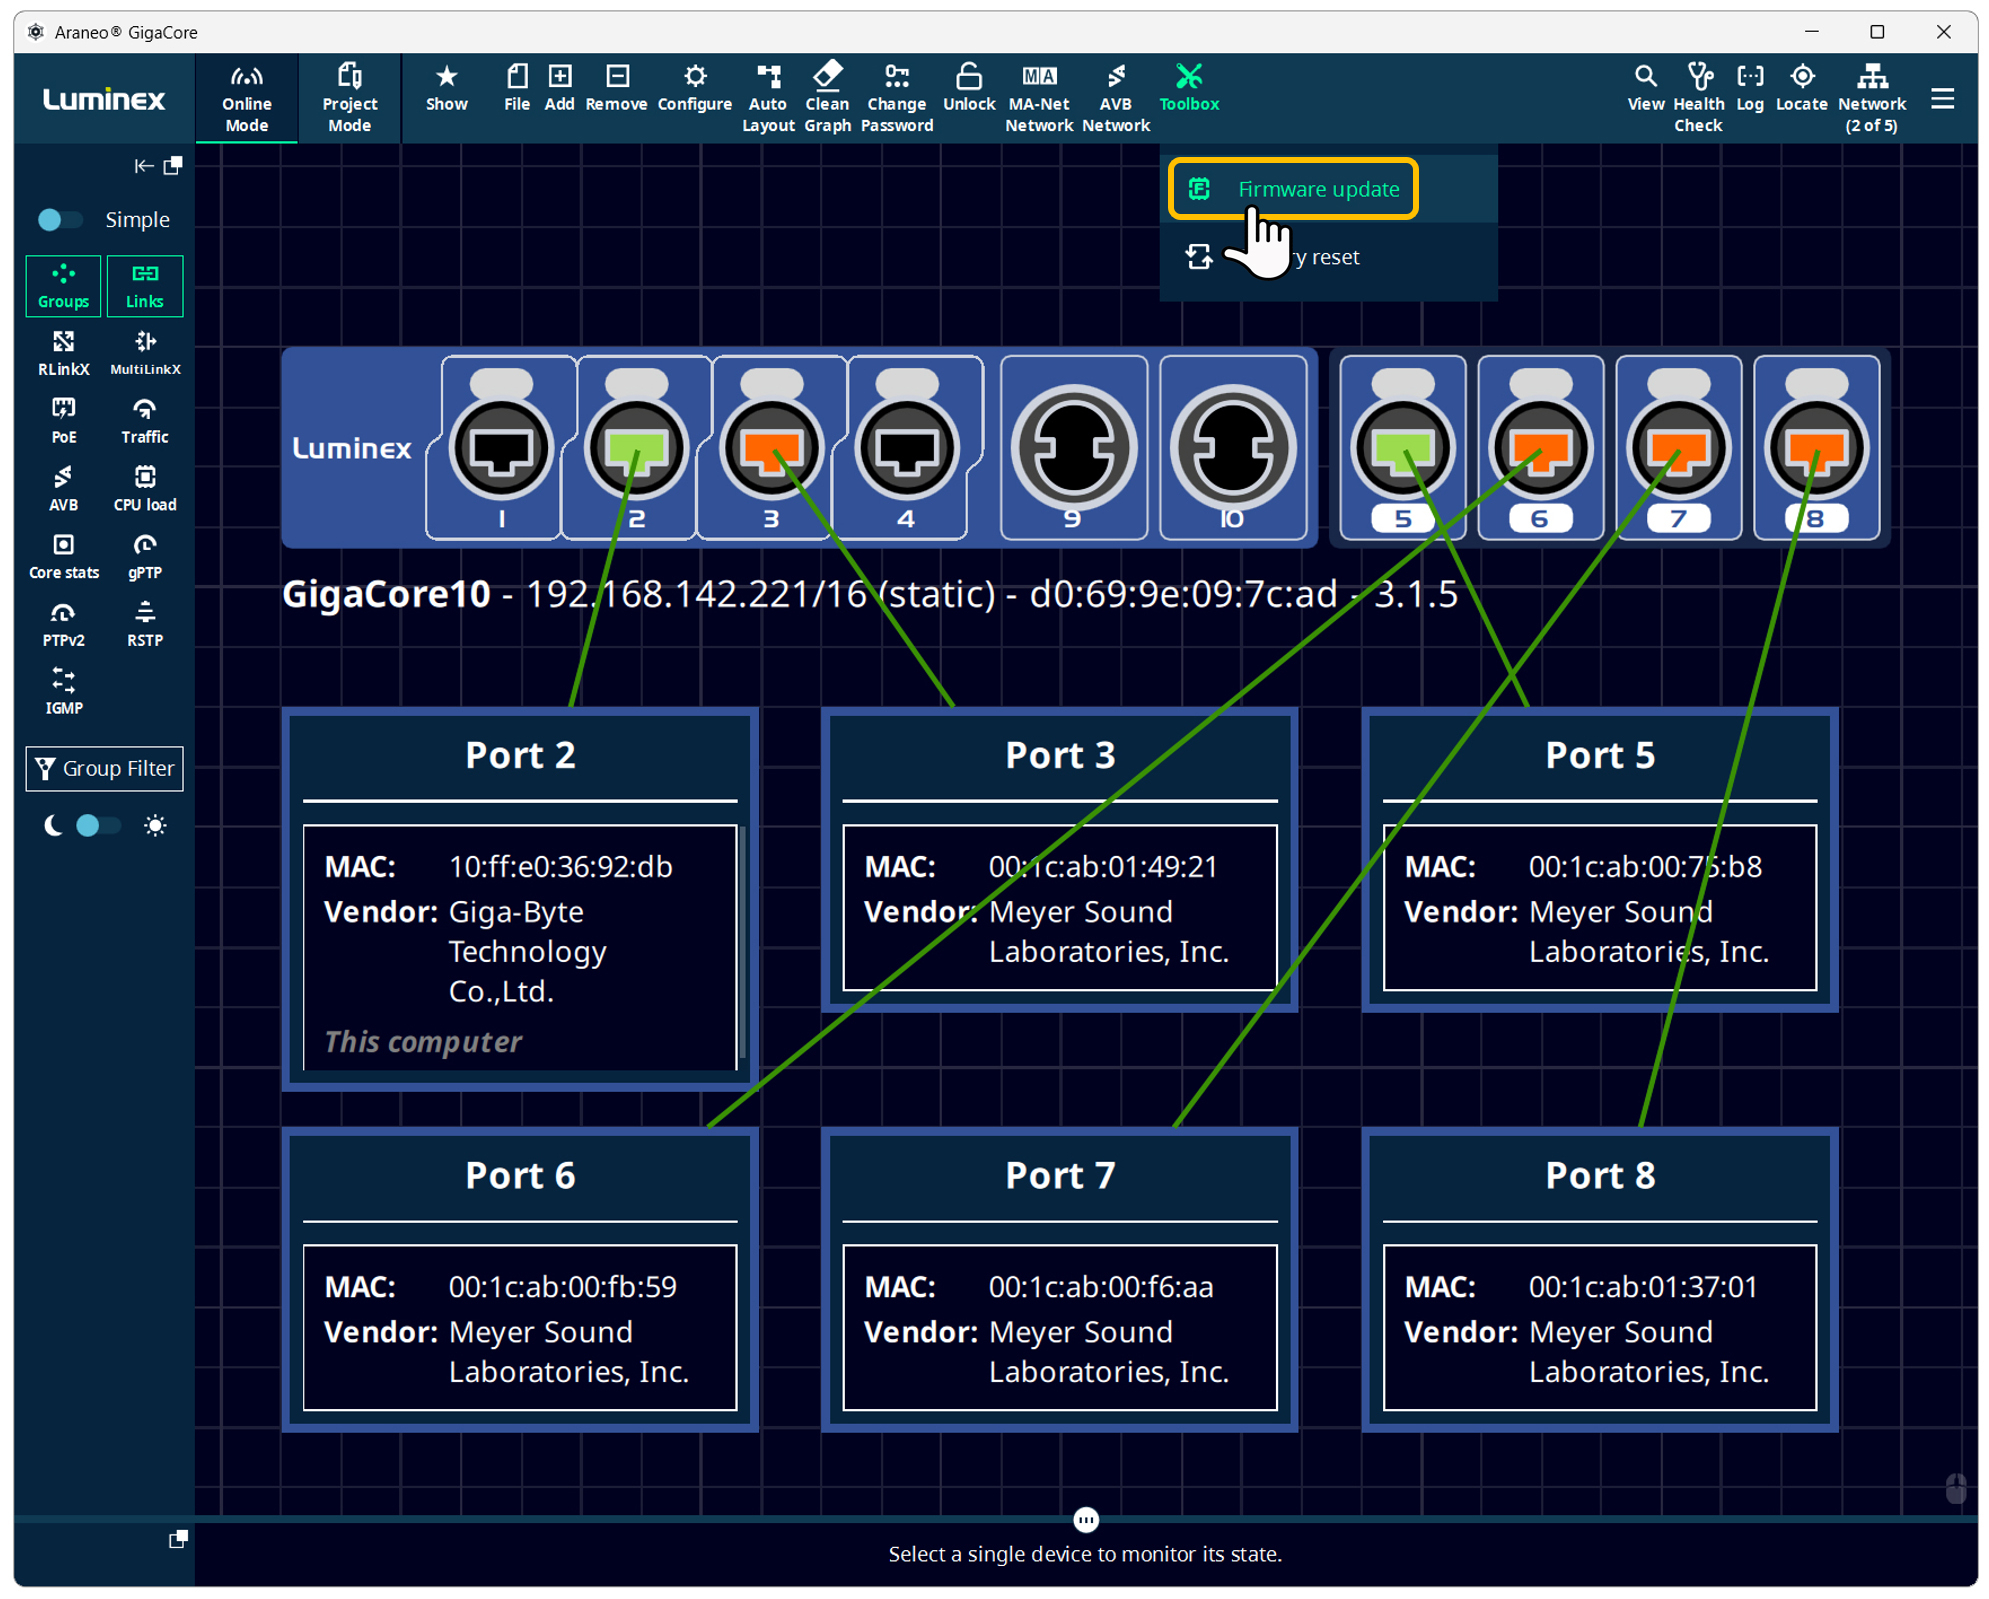Toggle the Simple mode switch
The image size is (1989, 1599).
[x=59, y=220]
